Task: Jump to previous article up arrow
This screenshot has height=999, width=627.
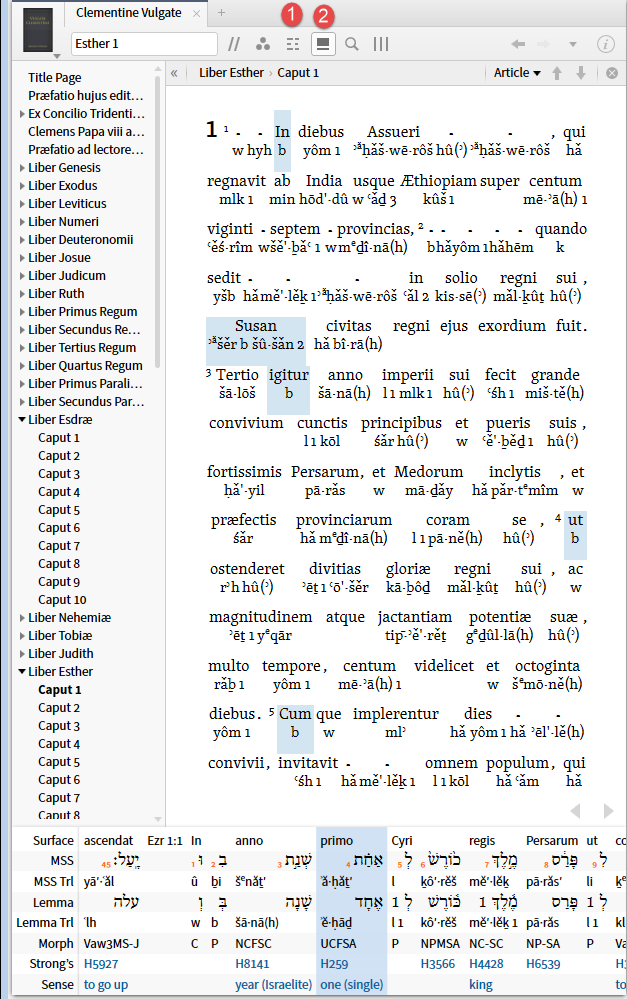Action: 557,73
